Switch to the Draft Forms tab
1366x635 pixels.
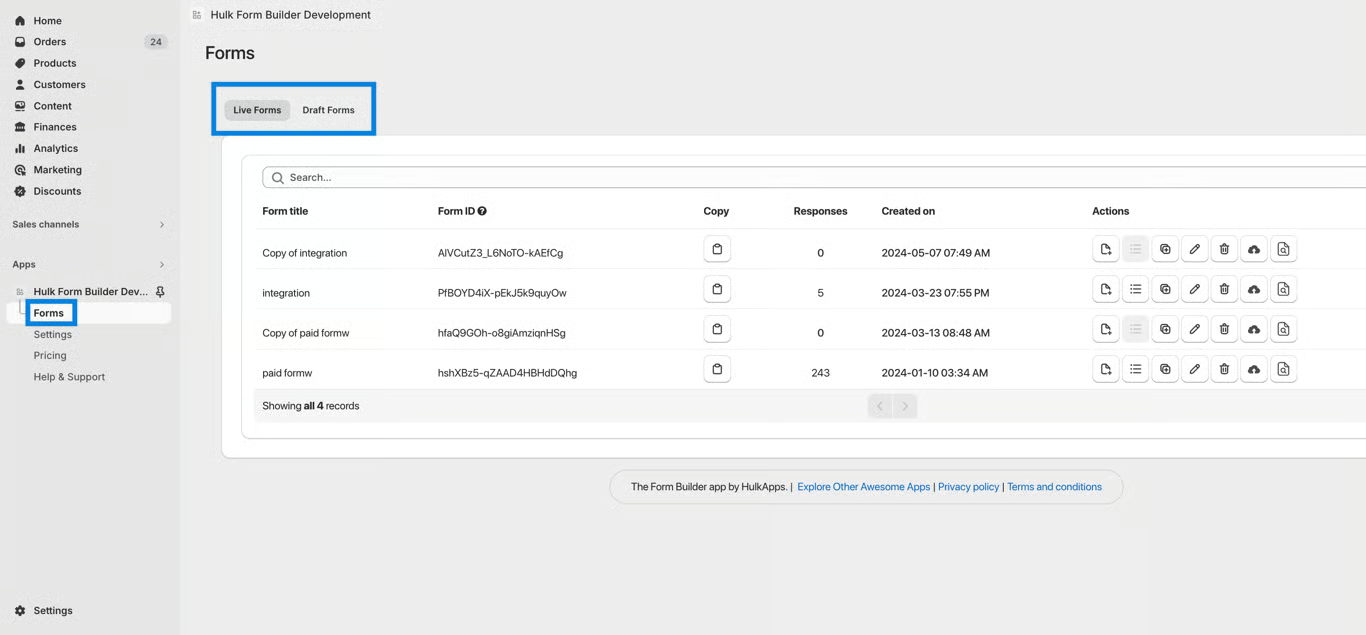(x=329, y=110)
